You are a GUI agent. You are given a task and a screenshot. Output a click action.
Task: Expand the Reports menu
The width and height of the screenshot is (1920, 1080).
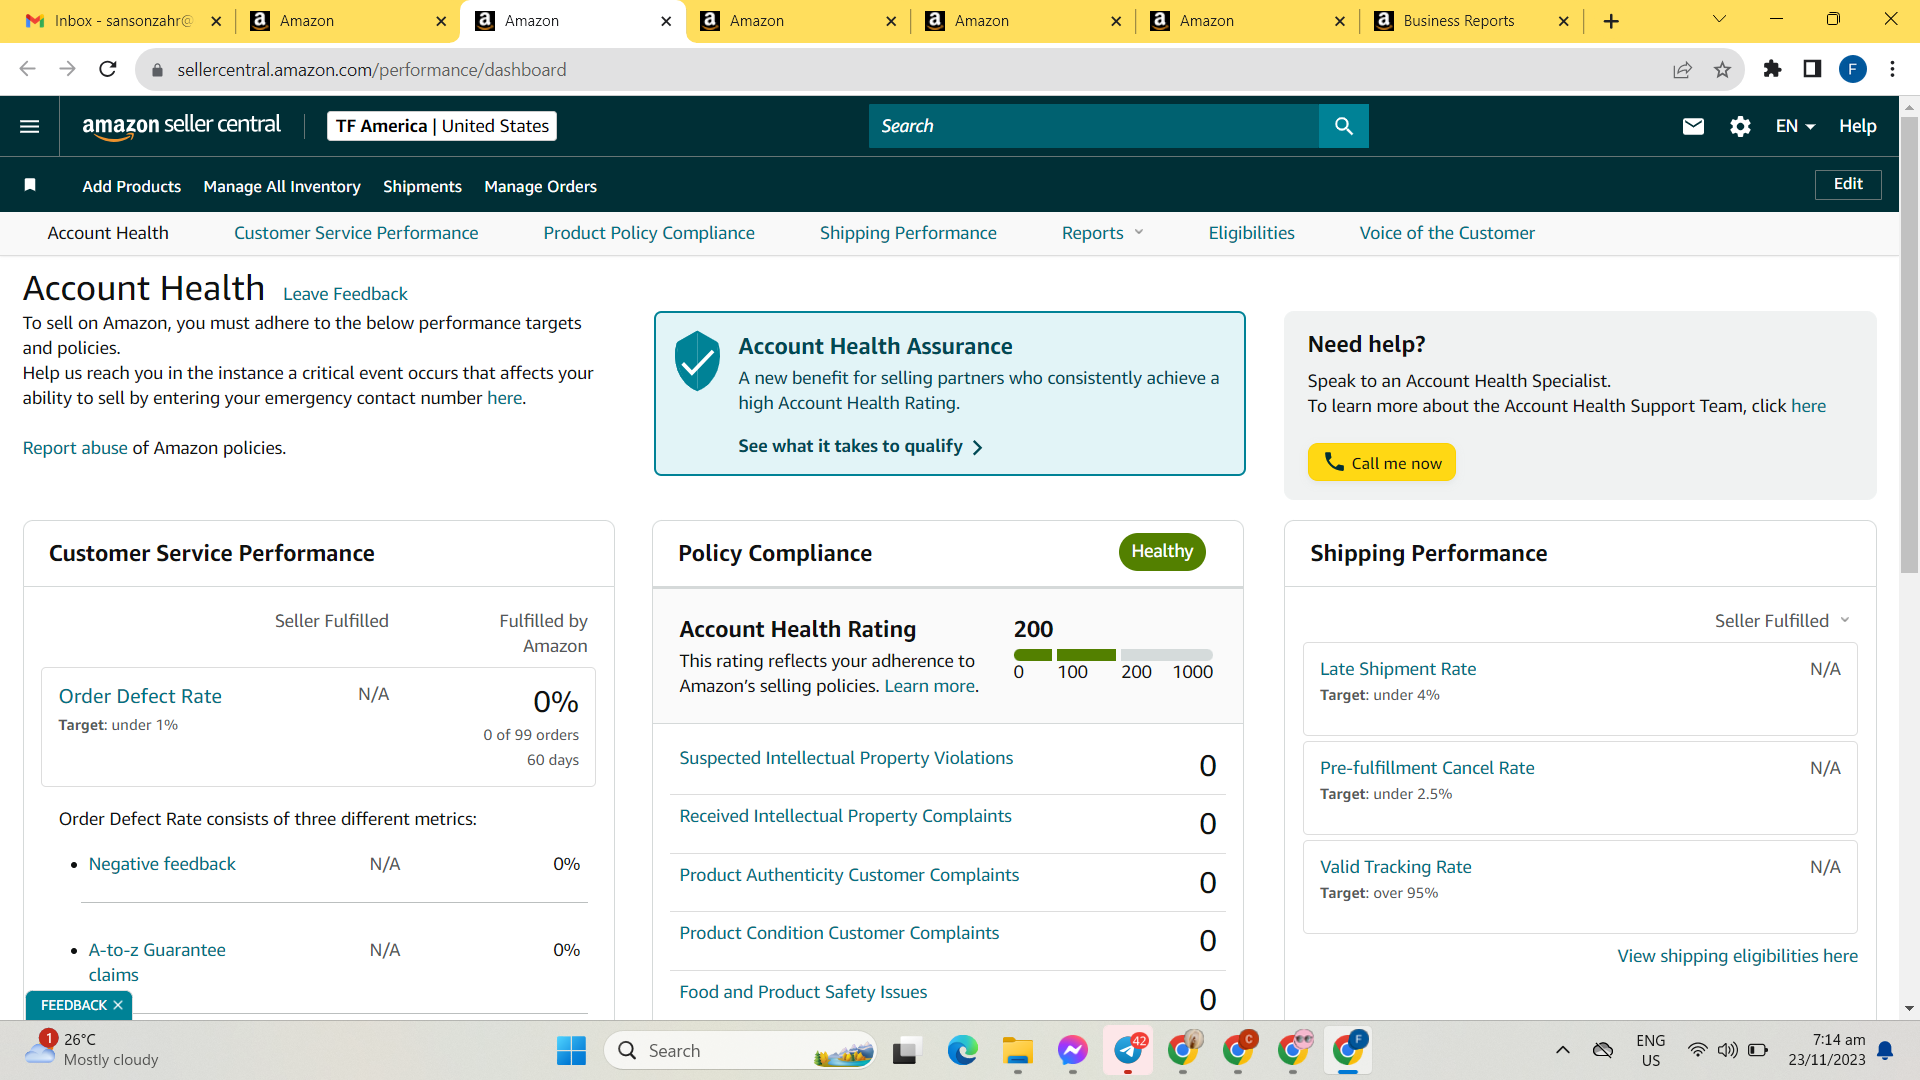coord(1102,233)
